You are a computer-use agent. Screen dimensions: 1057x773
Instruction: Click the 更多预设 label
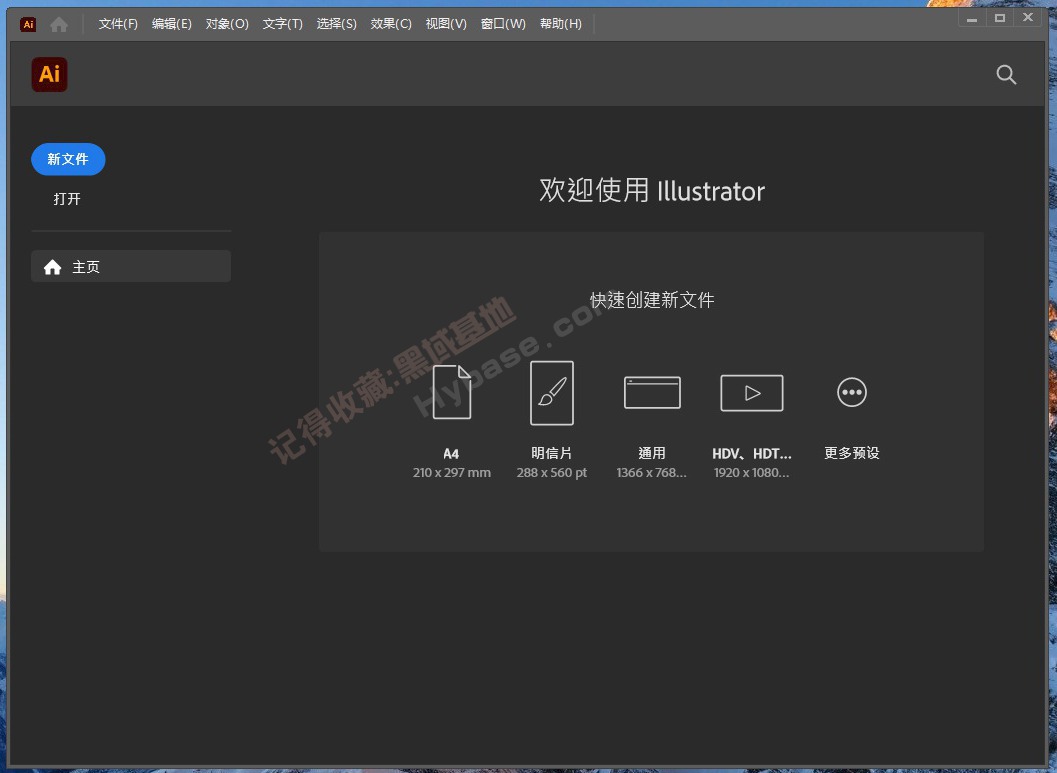pos(852,453)
